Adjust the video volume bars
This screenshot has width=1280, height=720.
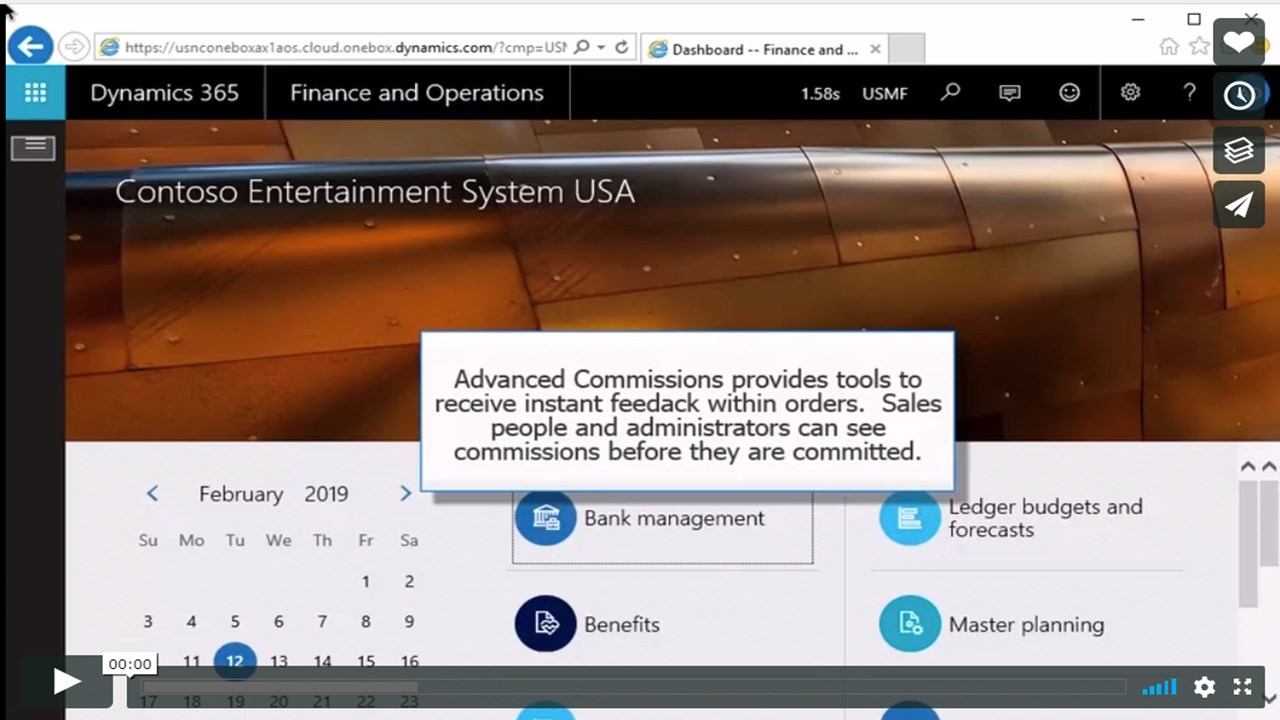point(1160,687)
